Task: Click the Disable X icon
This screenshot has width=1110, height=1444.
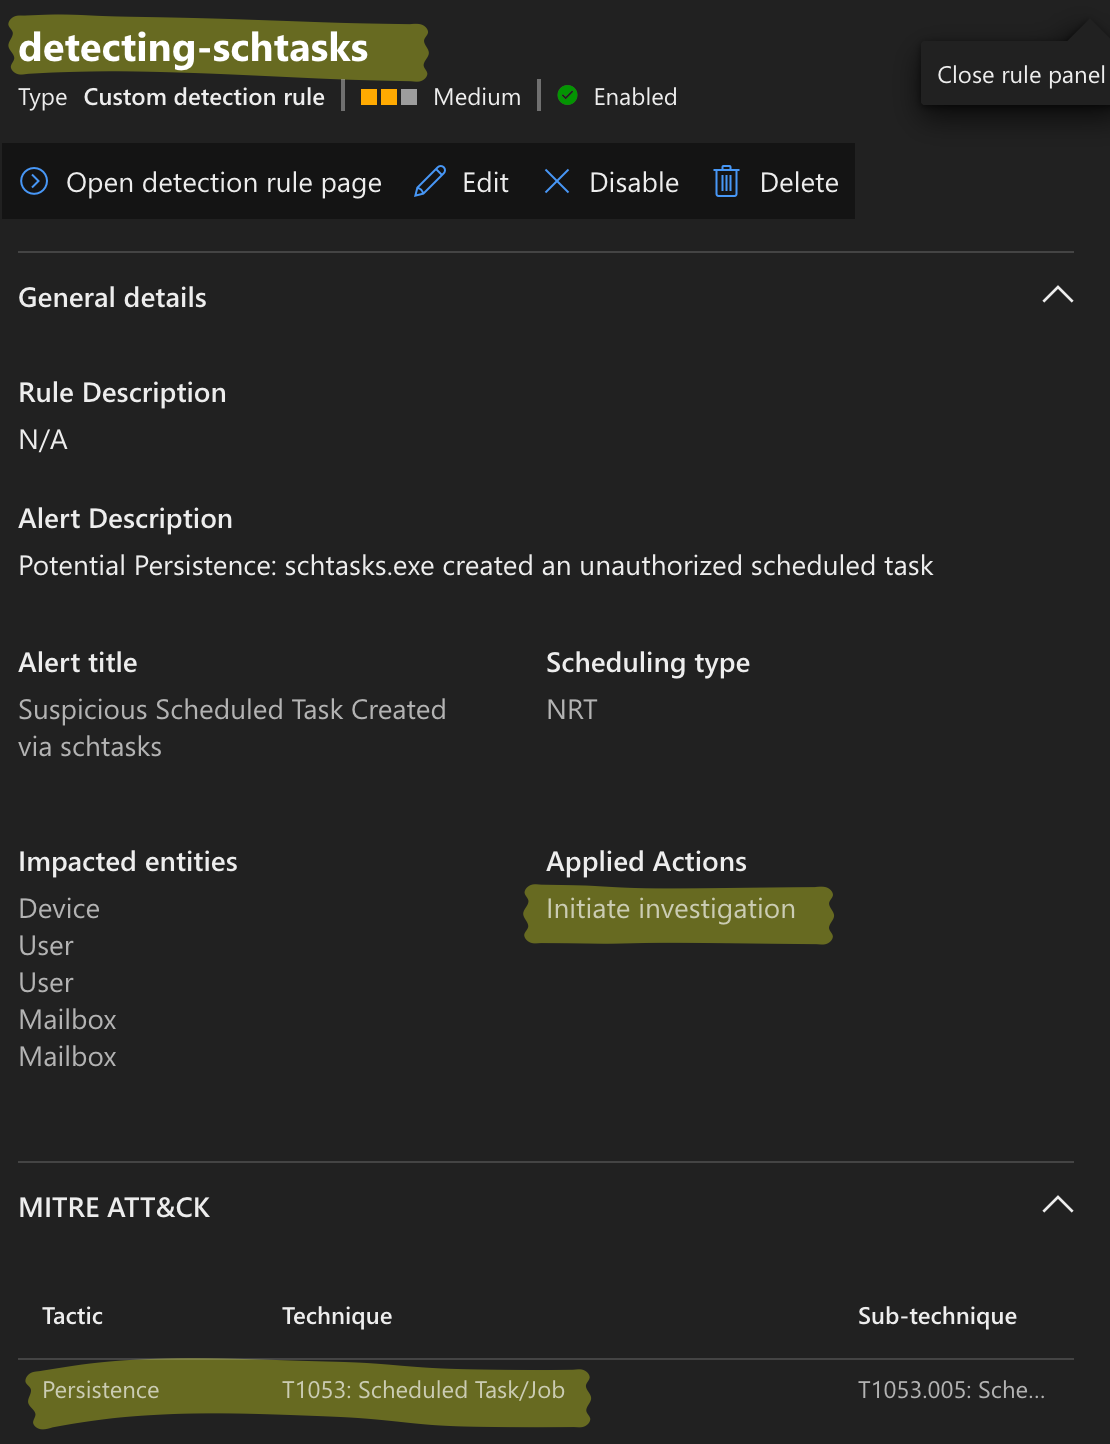Action: coord(557,181)
